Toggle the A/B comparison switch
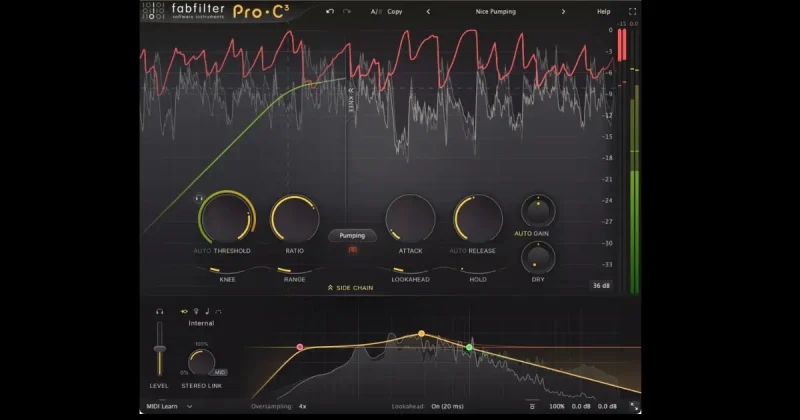 pos(376,11)
